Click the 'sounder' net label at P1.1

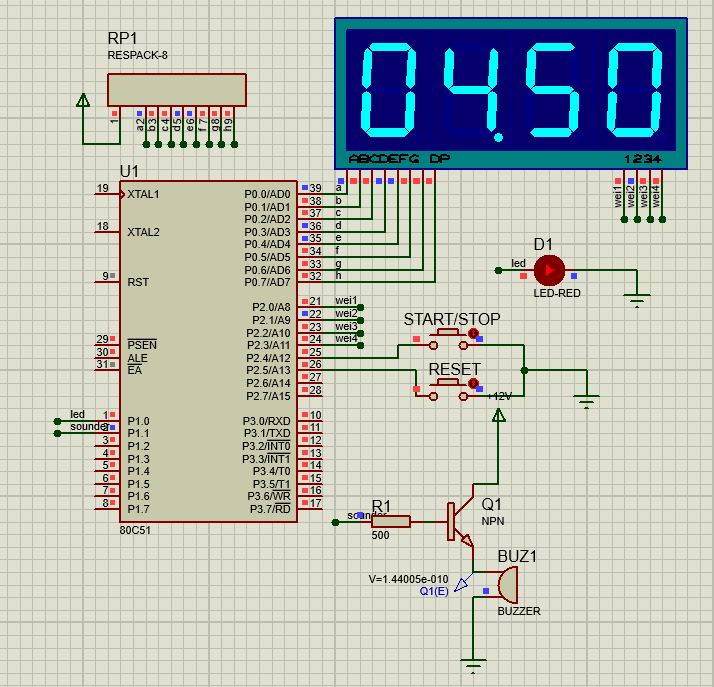click(89, 427)
